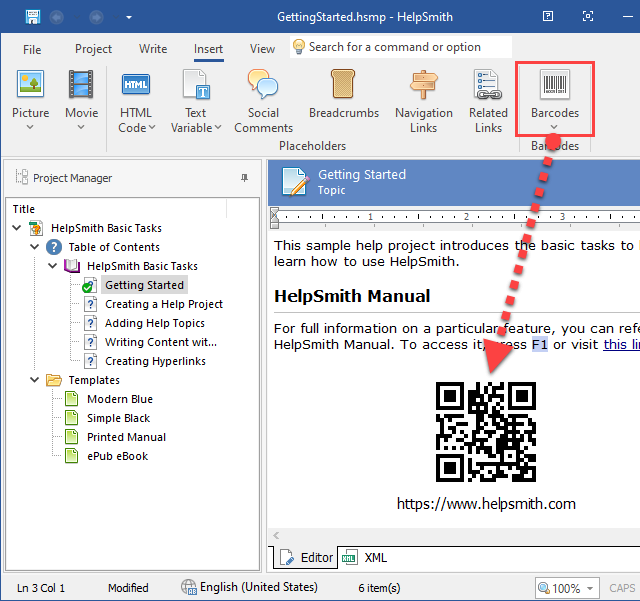Click the search for a command box

click(401, 47)
